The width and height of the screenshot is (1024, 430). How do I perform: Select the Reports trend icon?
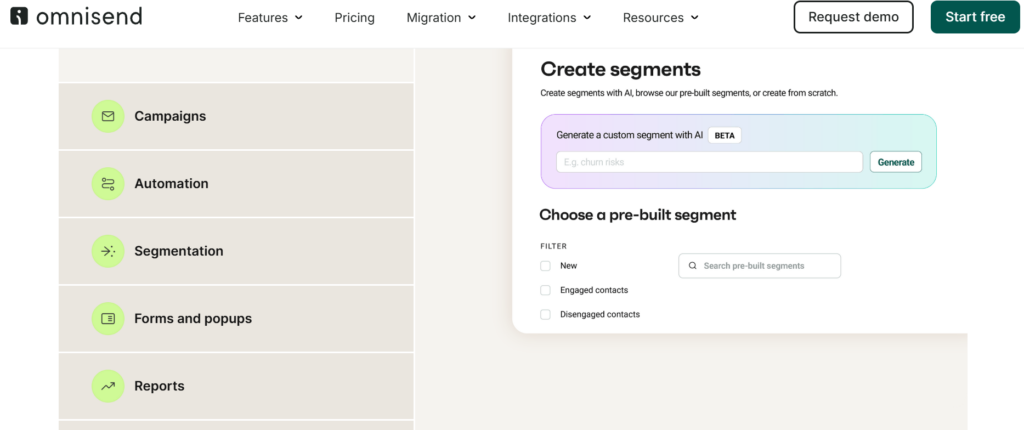point(108,386)
